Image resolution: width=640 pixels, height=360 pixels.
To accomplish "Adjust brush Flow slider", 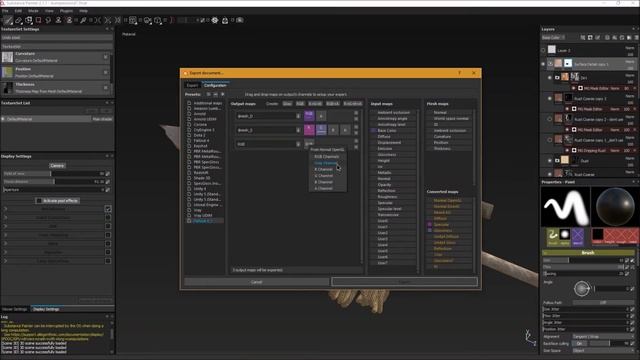I will click(584, 267).
